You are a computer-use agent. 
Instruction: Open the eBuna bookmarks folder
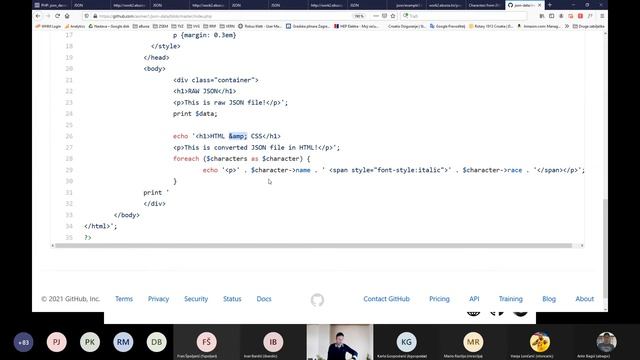pos(141,26)
